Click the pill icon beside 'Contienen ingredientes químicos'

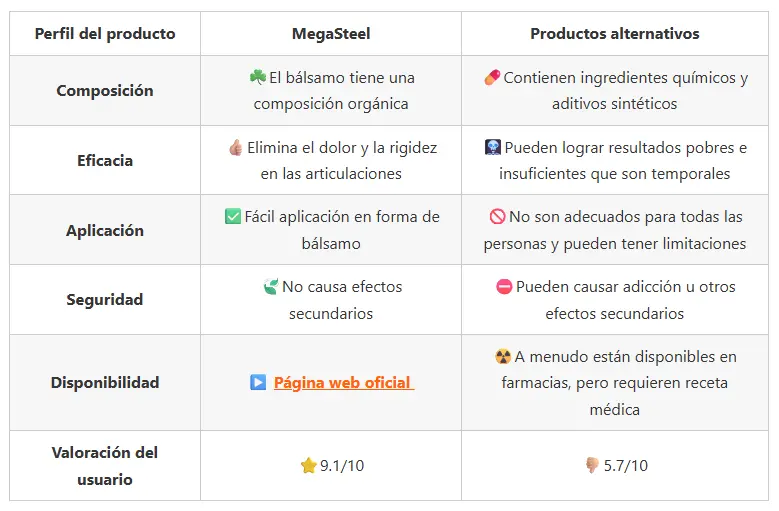[491, 77]
